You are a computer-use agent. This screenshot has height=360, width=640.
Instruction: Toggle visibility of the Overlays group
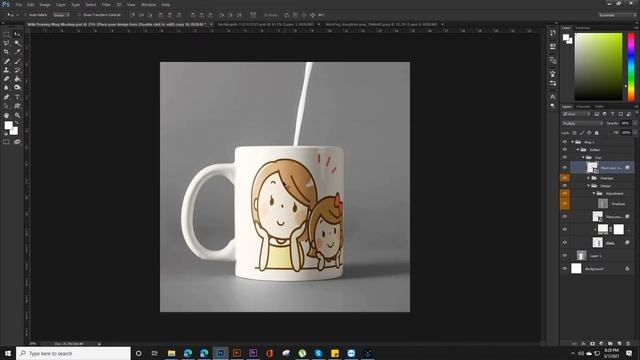point(565,178)
